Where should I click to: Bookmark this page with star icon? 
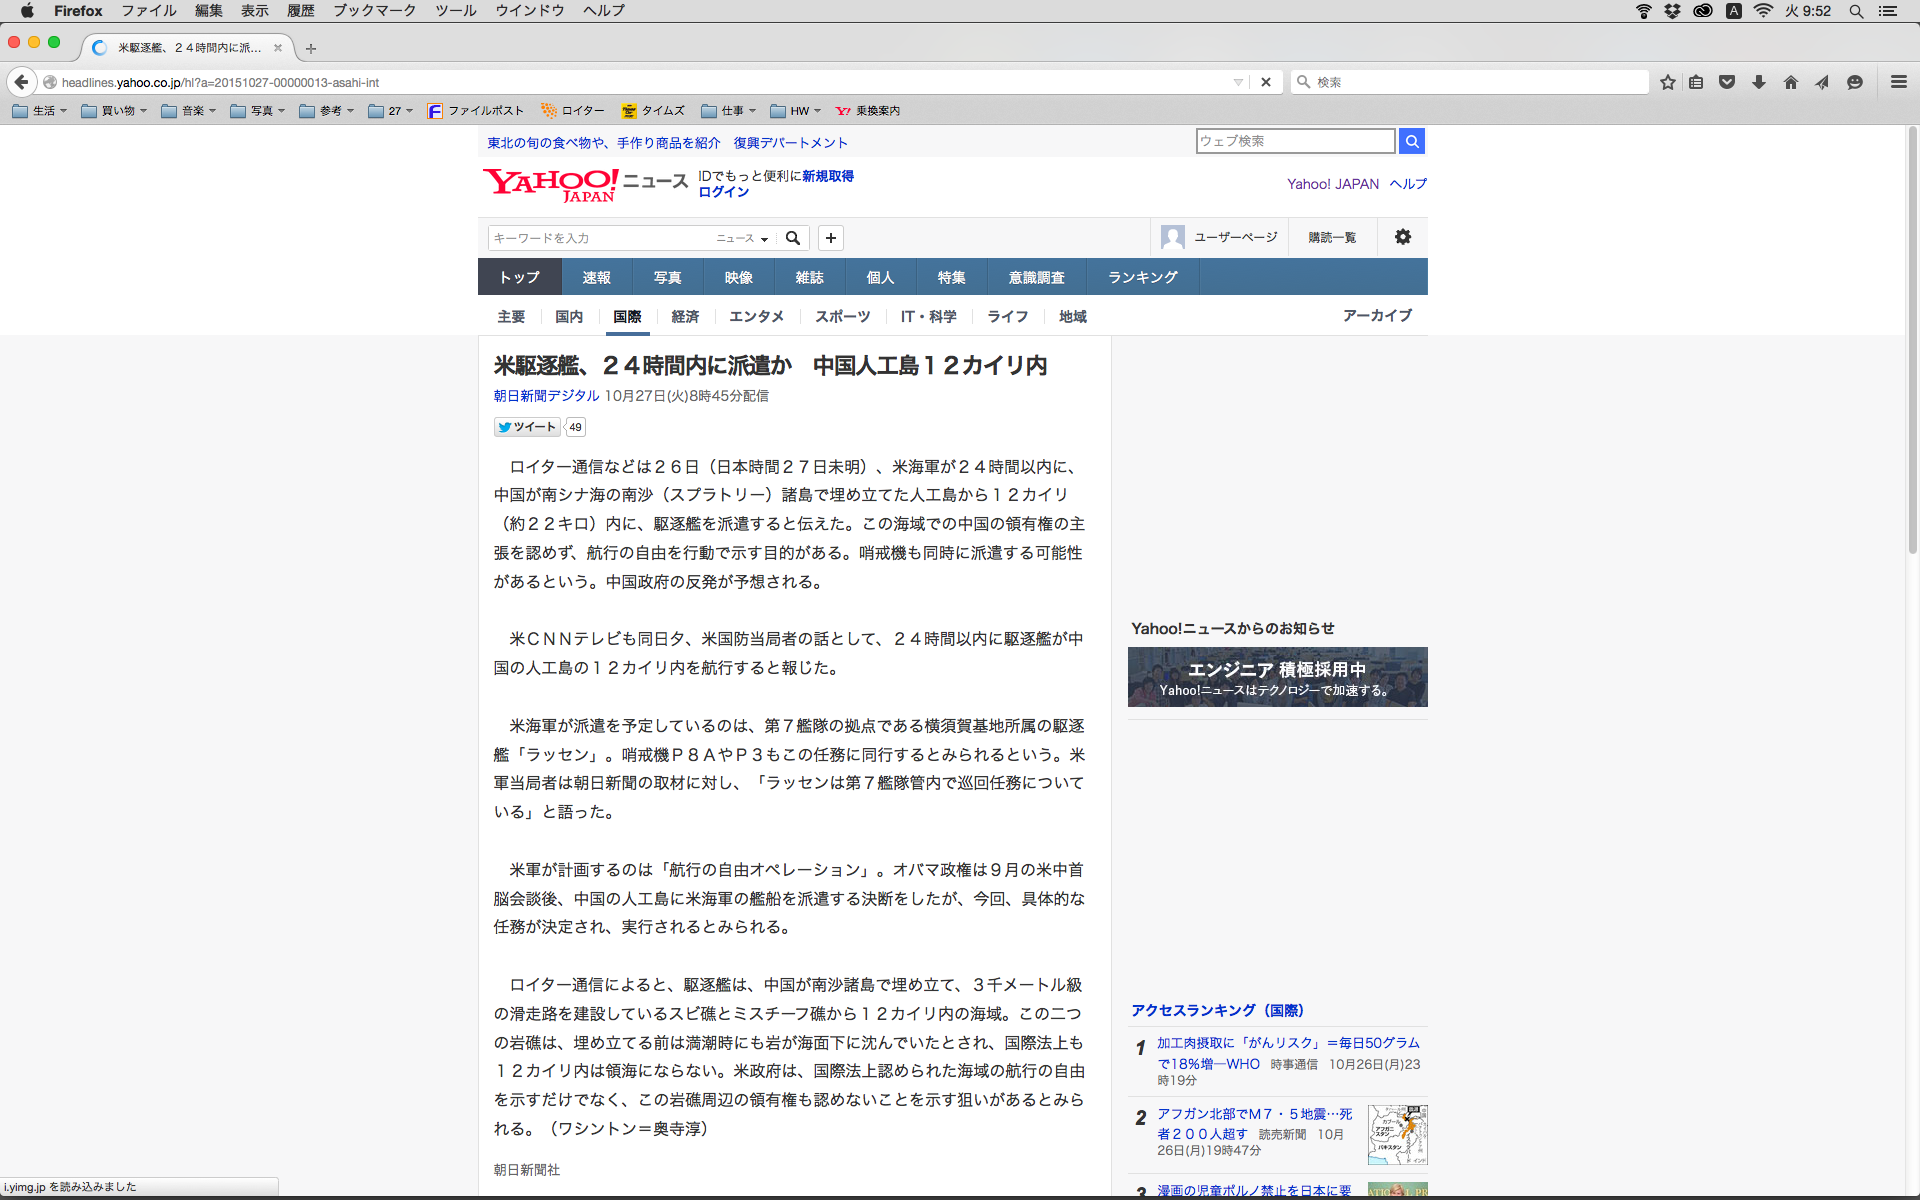pyautogui.click(x=1667, y=82)
